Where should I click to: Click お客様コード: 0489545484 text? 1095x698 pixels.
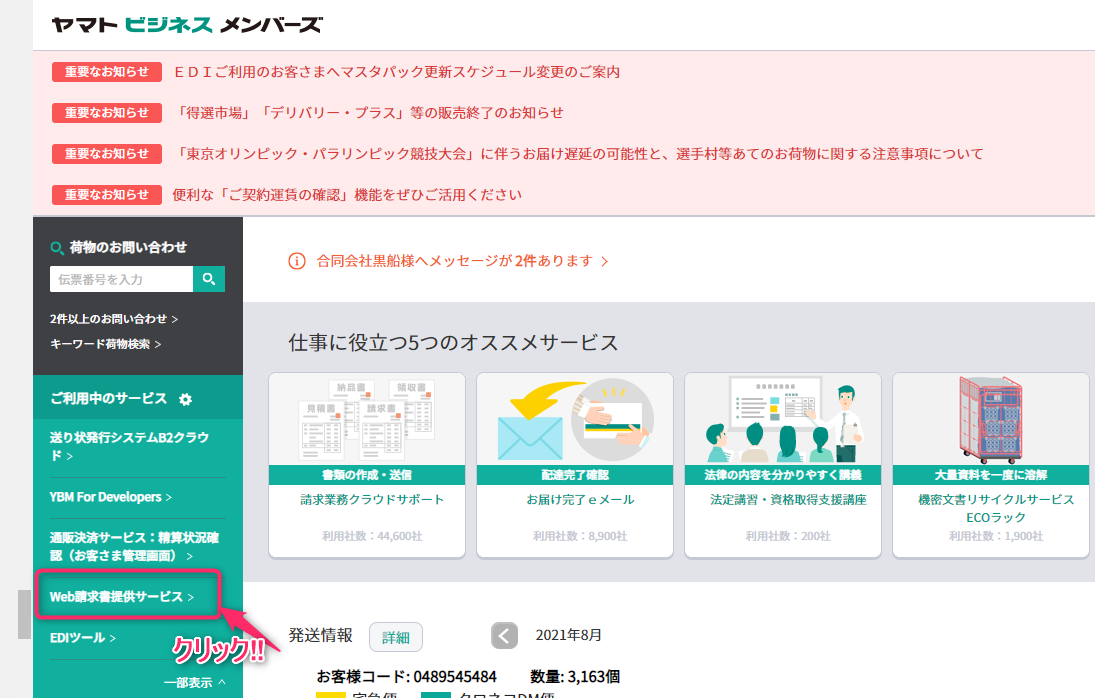click(406, 676)
